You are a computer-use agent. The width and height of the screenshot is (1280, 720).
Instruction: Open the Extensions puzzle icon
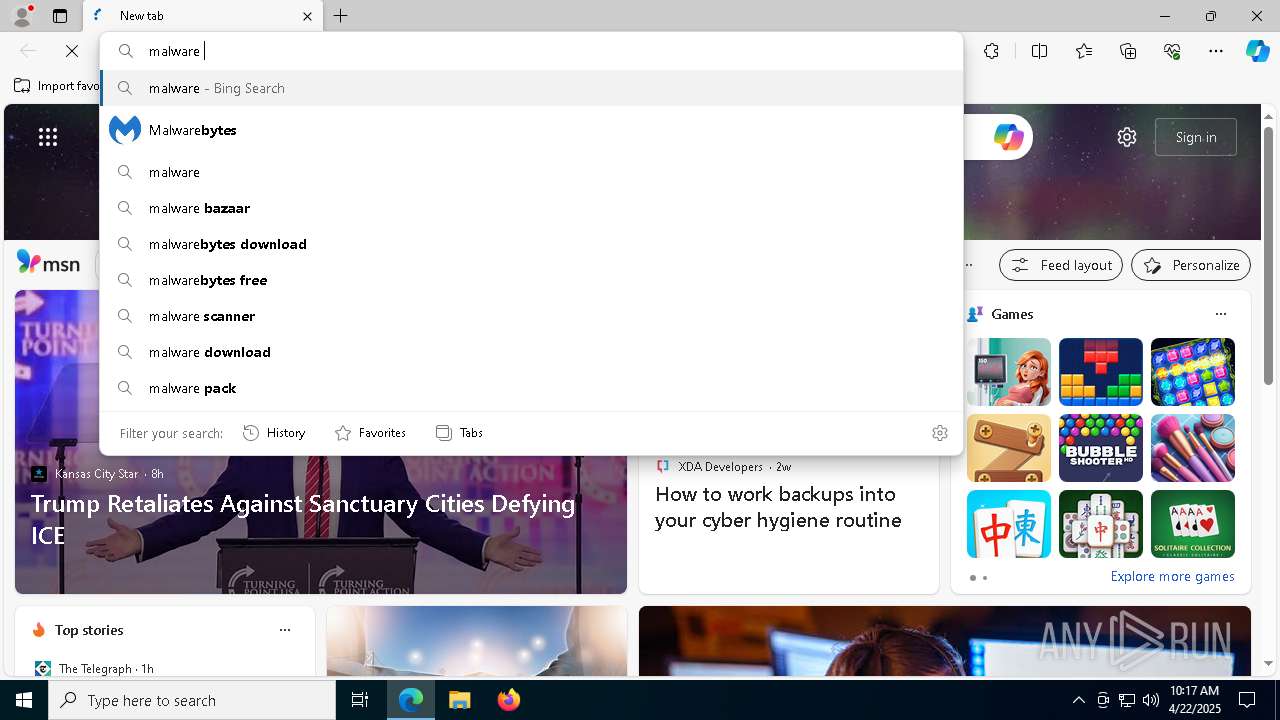[x=991, y=51]
